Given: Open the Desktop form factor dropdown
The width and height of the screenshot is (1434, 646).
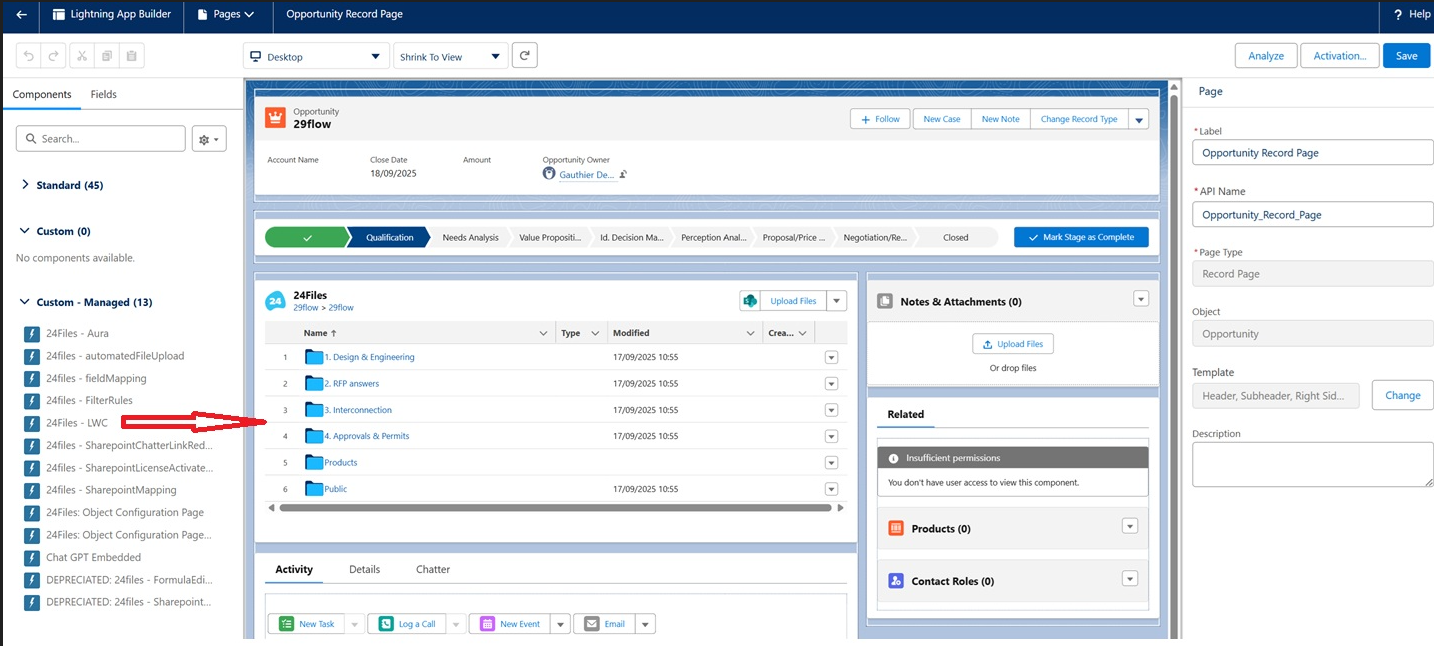Looking at the screenshot, I should click(316, 57).
